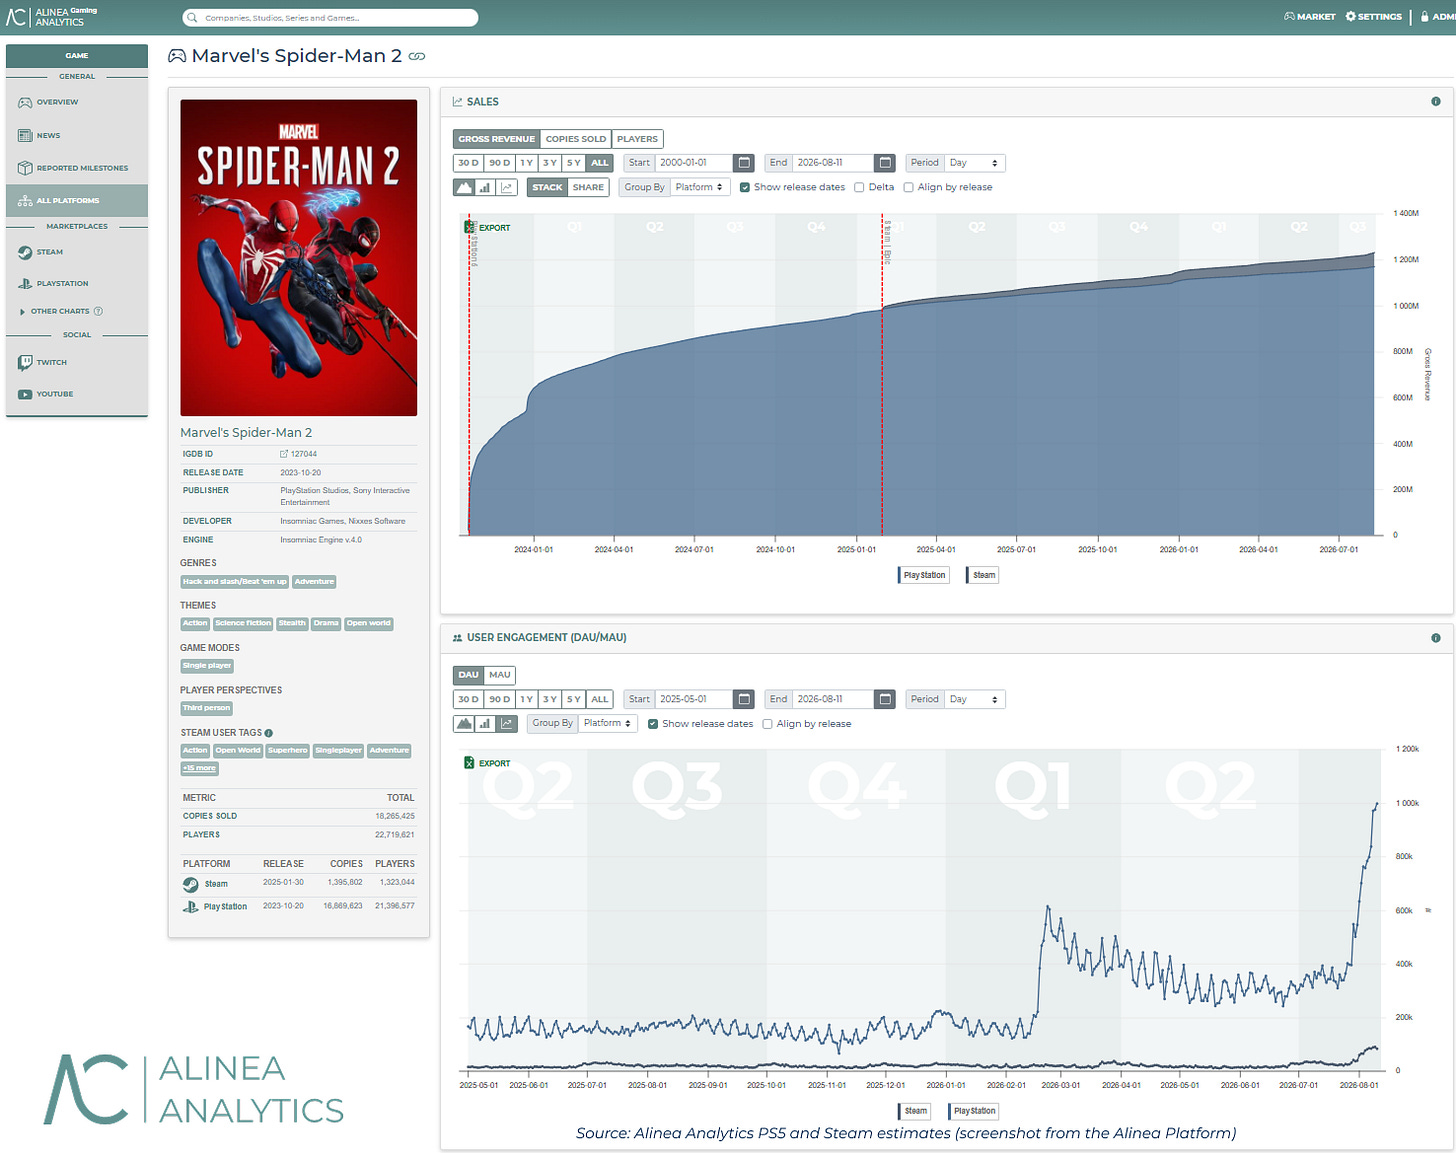Set Sales range to 30 D
Image resolution: width=1456 pixels, height=1153 pixels.
click(x=468, y=163)
